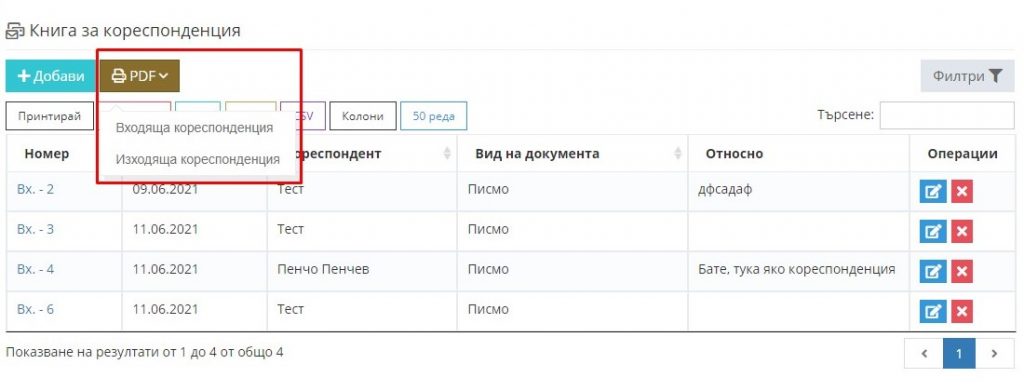
Task: Click the Колони button
Action: pyautogui.click(x=362, y=116)
